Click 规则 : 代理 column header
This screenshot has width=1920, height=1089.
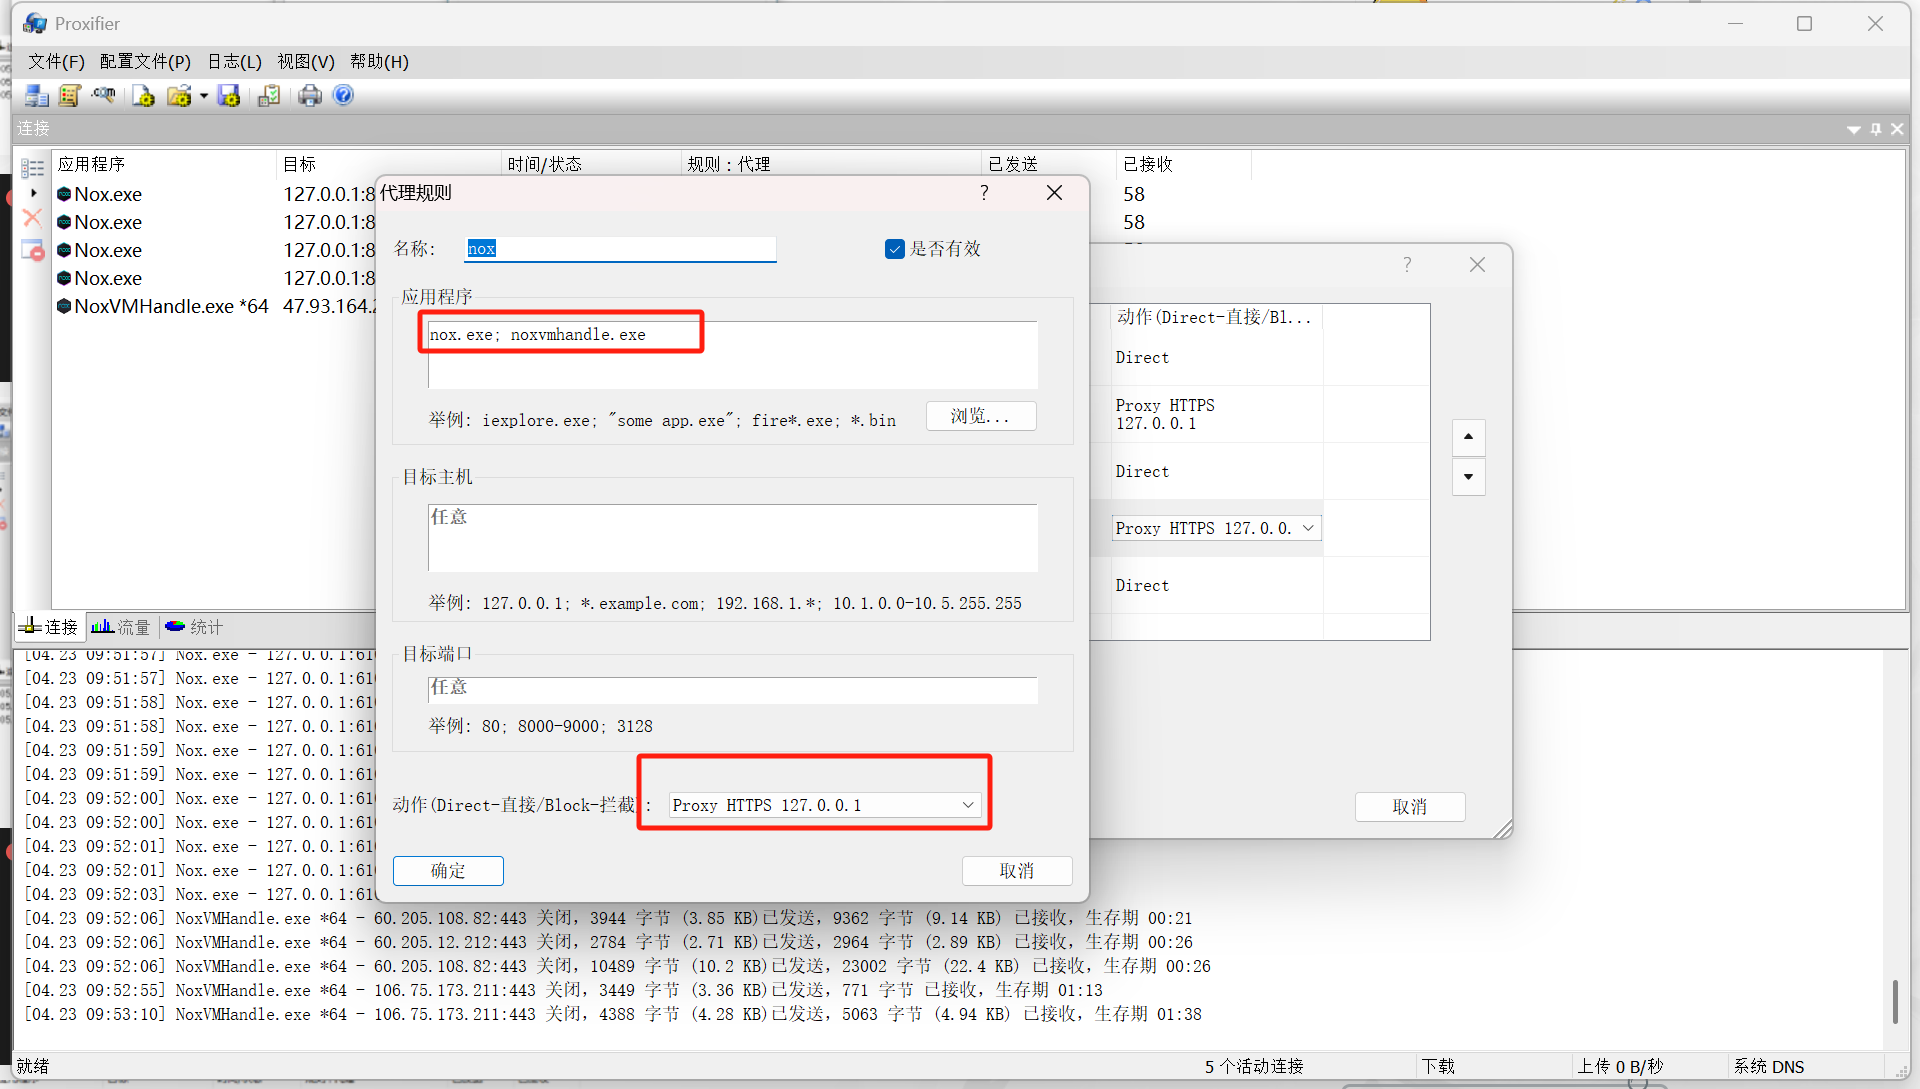tap(831, 164)
